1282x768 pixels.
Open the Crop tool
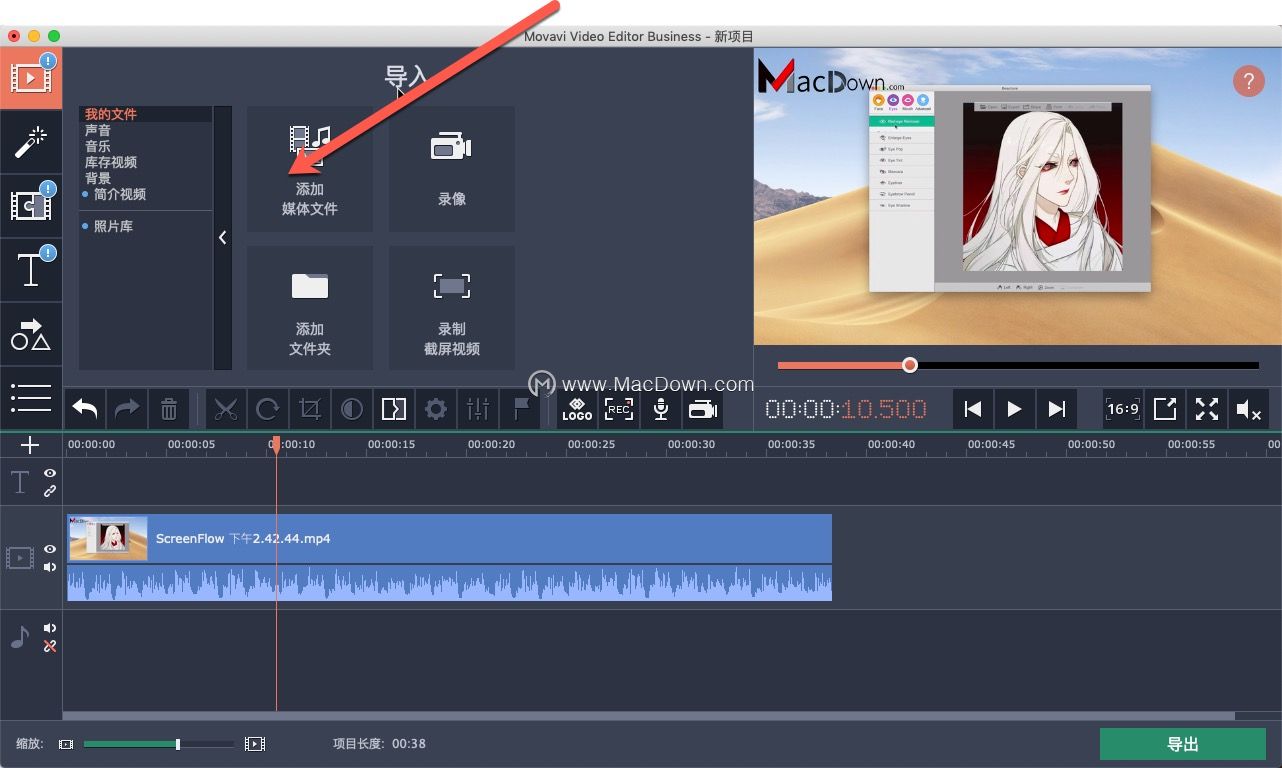(310, 409)
